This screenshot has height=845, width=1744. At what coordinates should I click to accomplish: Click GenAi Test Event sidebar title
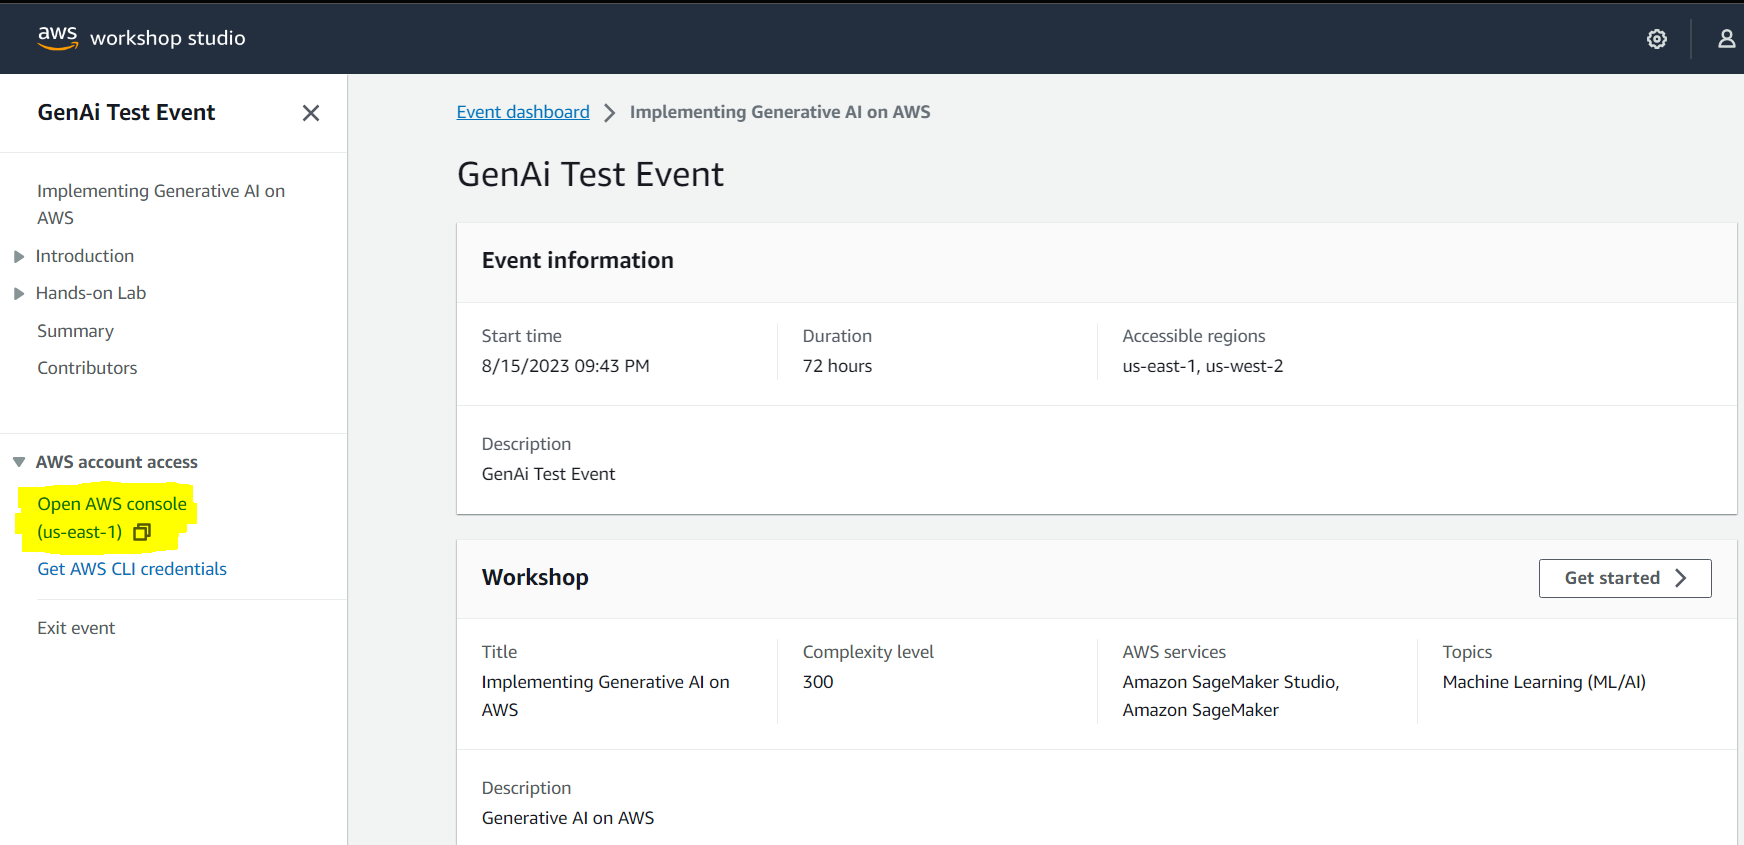point(126,112)
